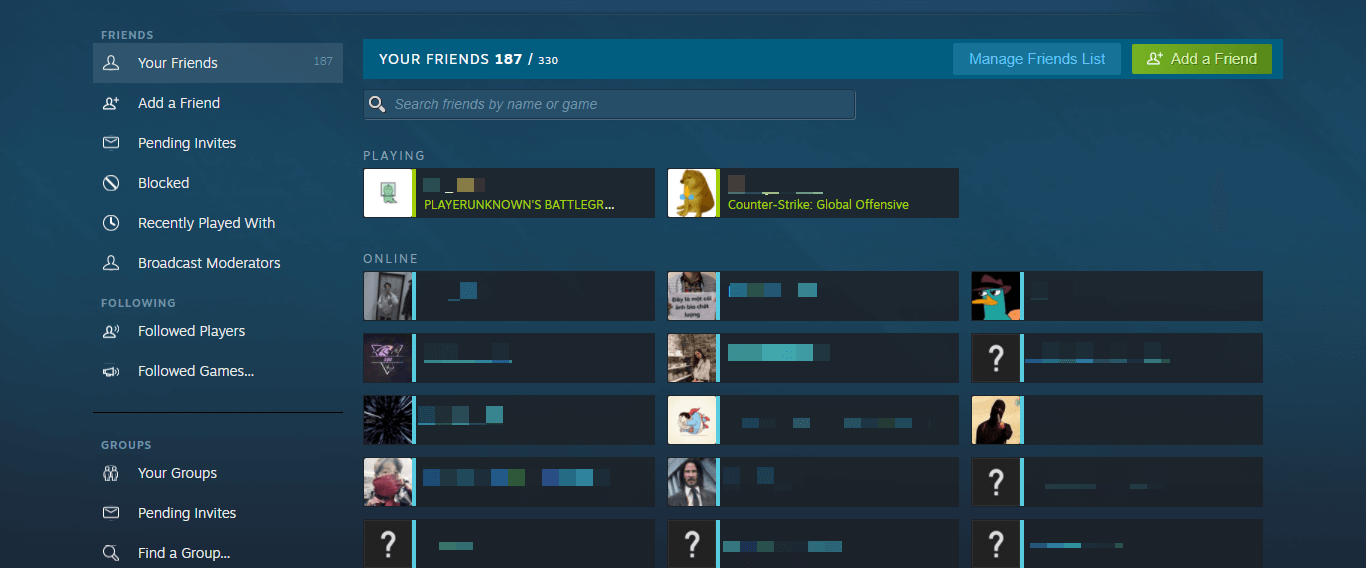Click the envelope icon beside Friends Pending Invites
The image size is (1366, 568).
pos(111,143)
